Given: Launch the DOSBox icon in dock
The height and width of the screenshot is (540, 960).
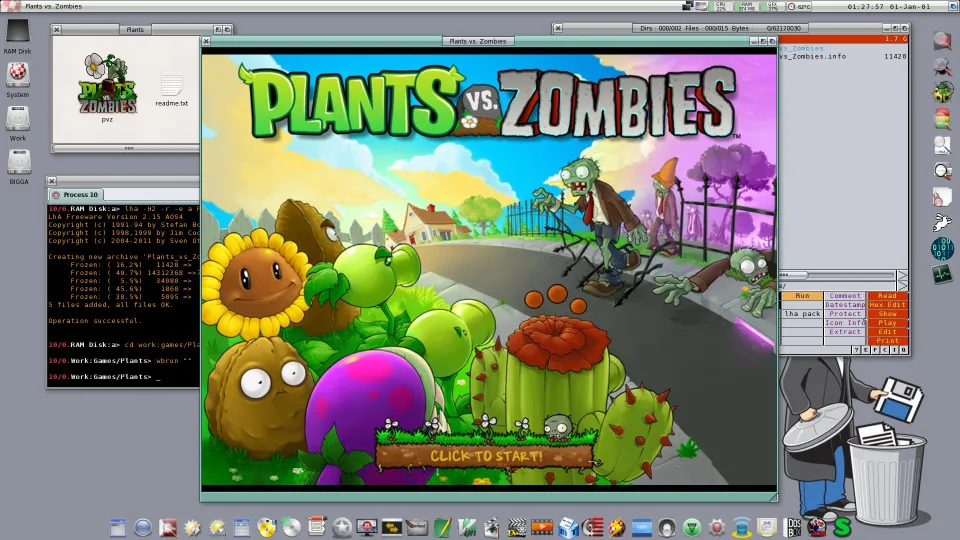Looking at the screenshot, I should coord(792,527).
